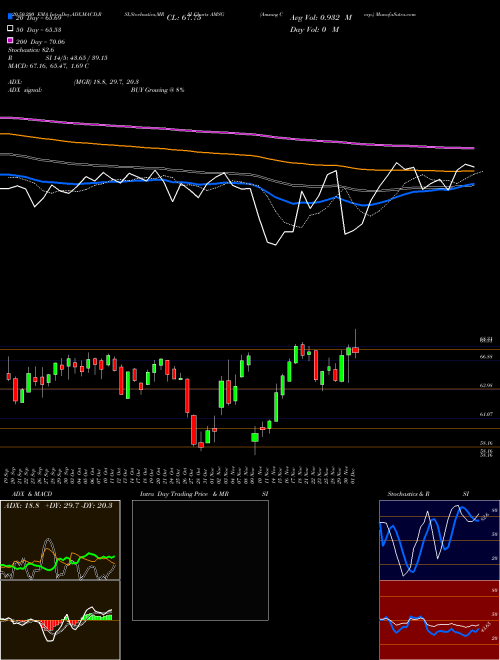Click the blue 20 Day EMA legend swatch

[x=10, y=17]
